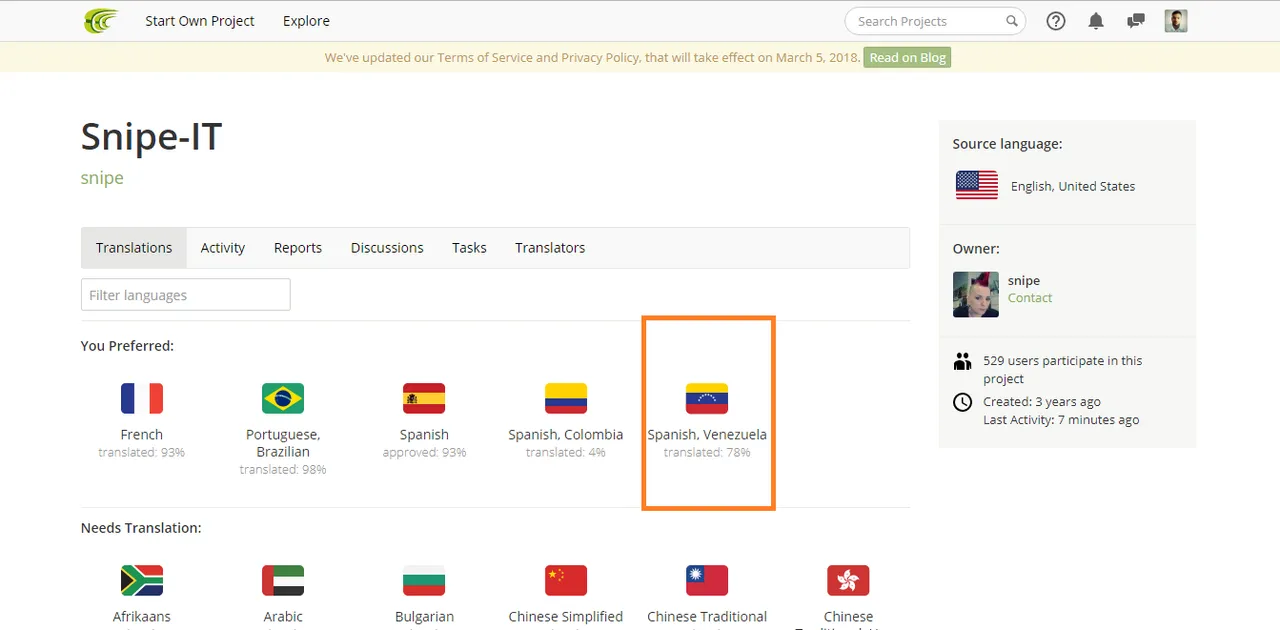Select the Chinese Traditional Taiwan flag
Screen dimensions: 1280x630
tap(707, 580)
